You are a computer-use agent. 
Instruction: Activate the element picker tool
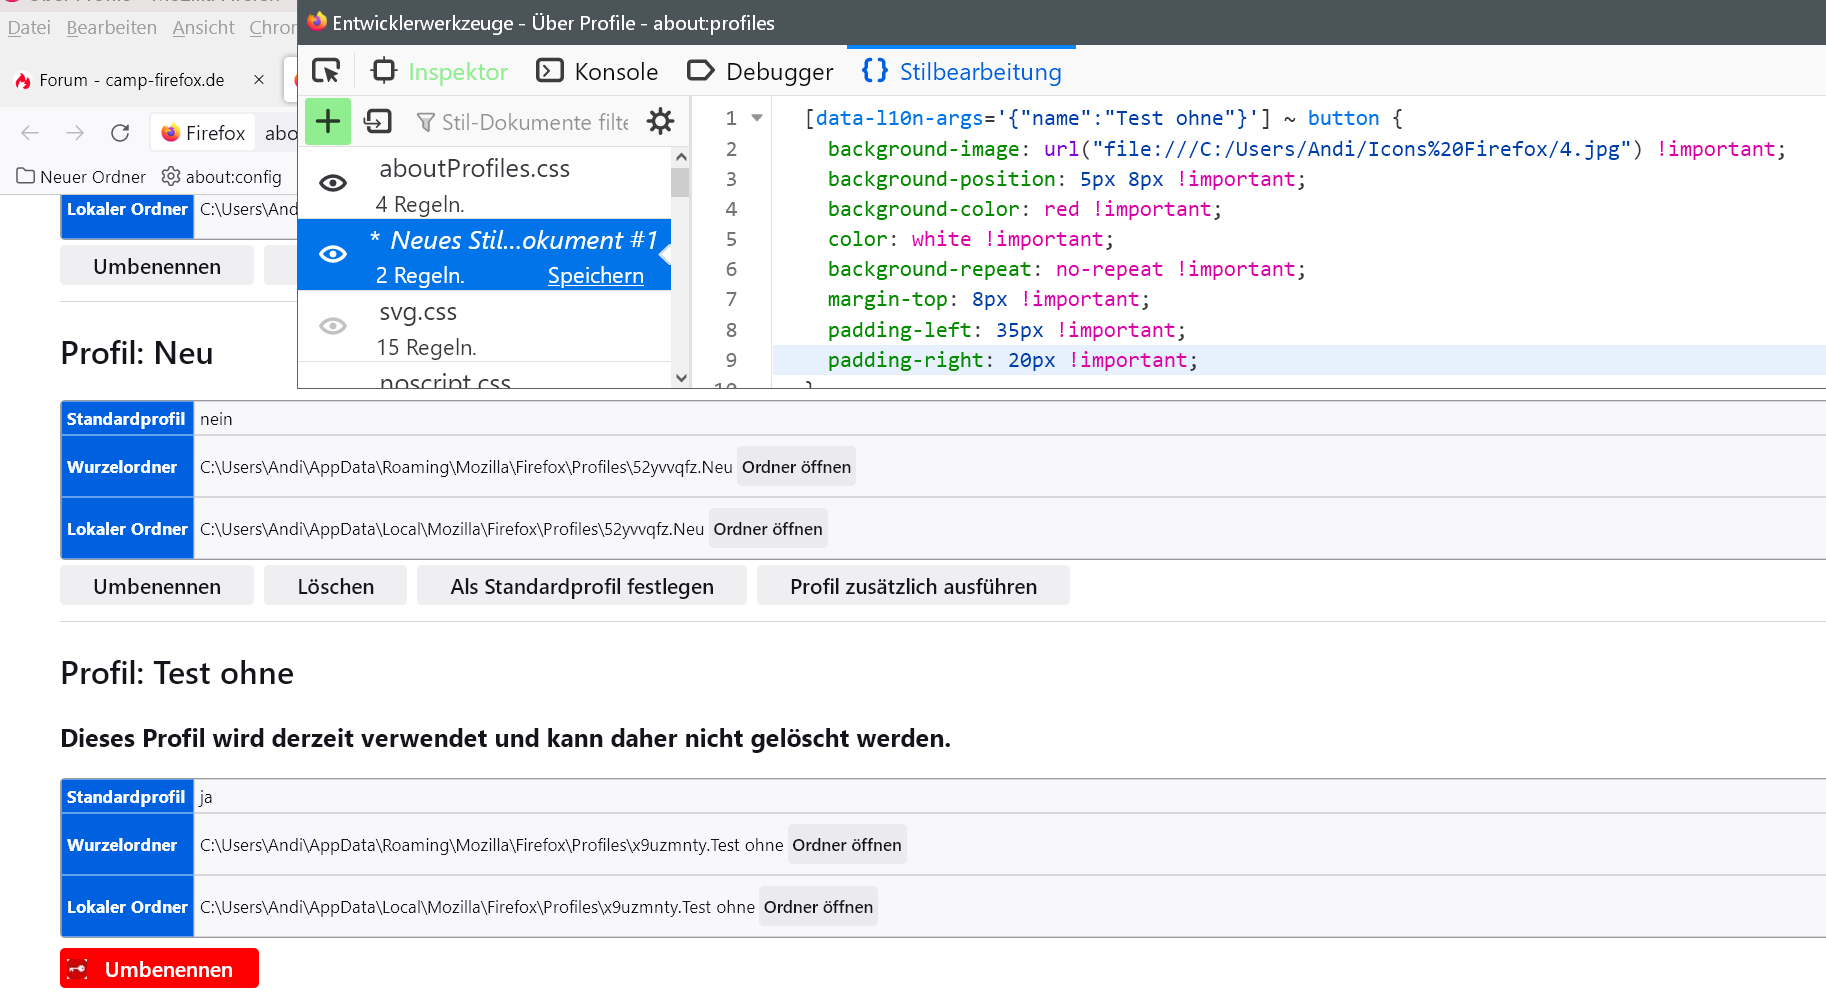click(326, 71)
